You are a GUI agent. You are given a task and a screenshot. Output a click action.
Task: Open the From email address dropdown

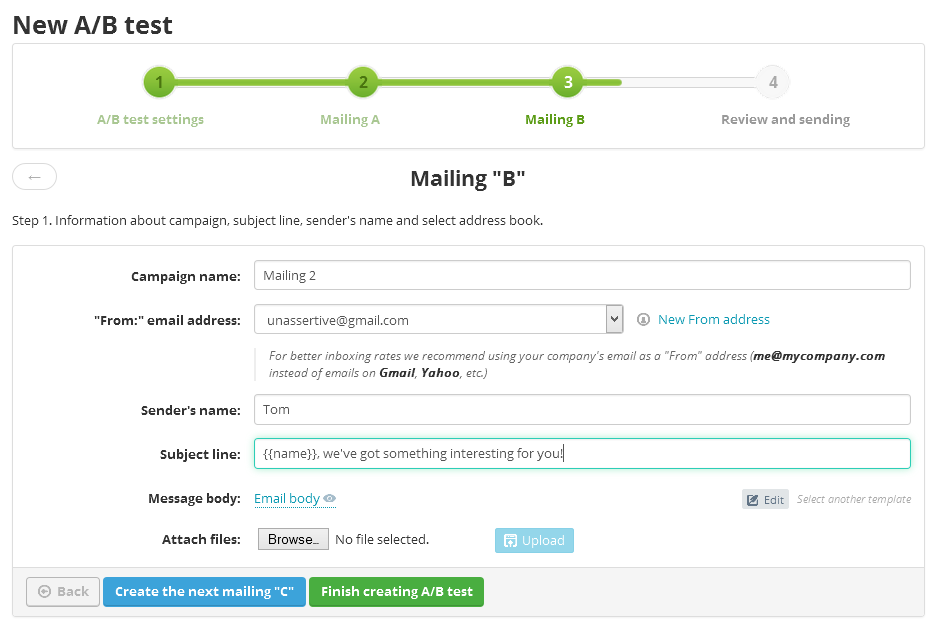coord(614,320)
